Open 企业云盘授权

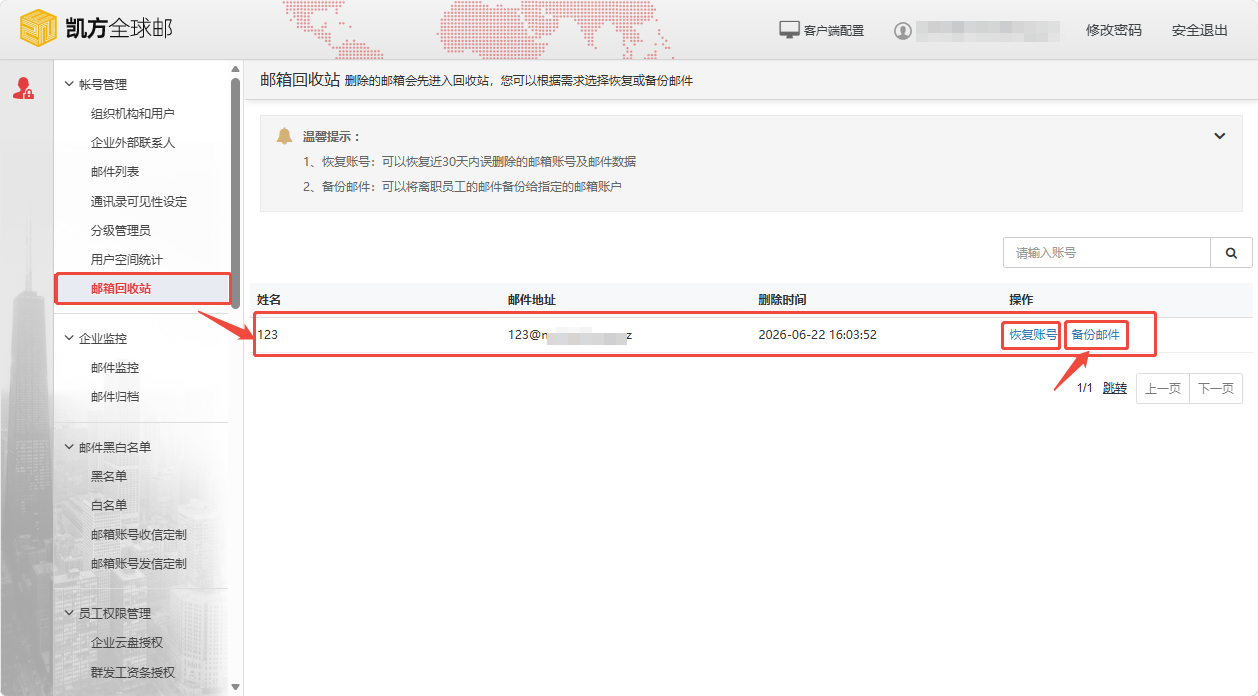click(127, 643)
